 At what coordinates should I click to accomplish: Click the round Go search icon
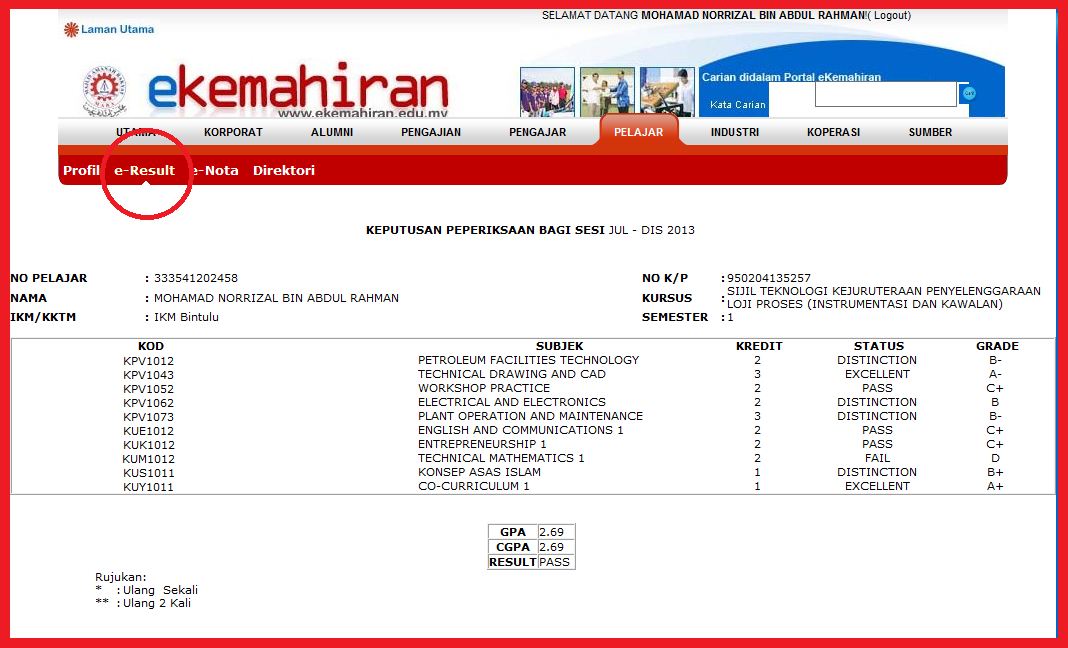point(967,94)
